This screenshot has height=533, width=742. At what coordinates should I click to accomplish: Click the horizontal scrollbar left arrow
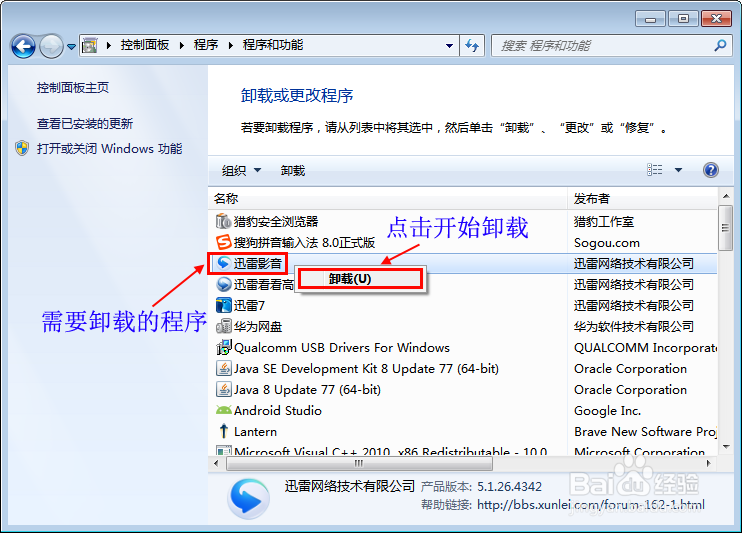pos(216,463)
